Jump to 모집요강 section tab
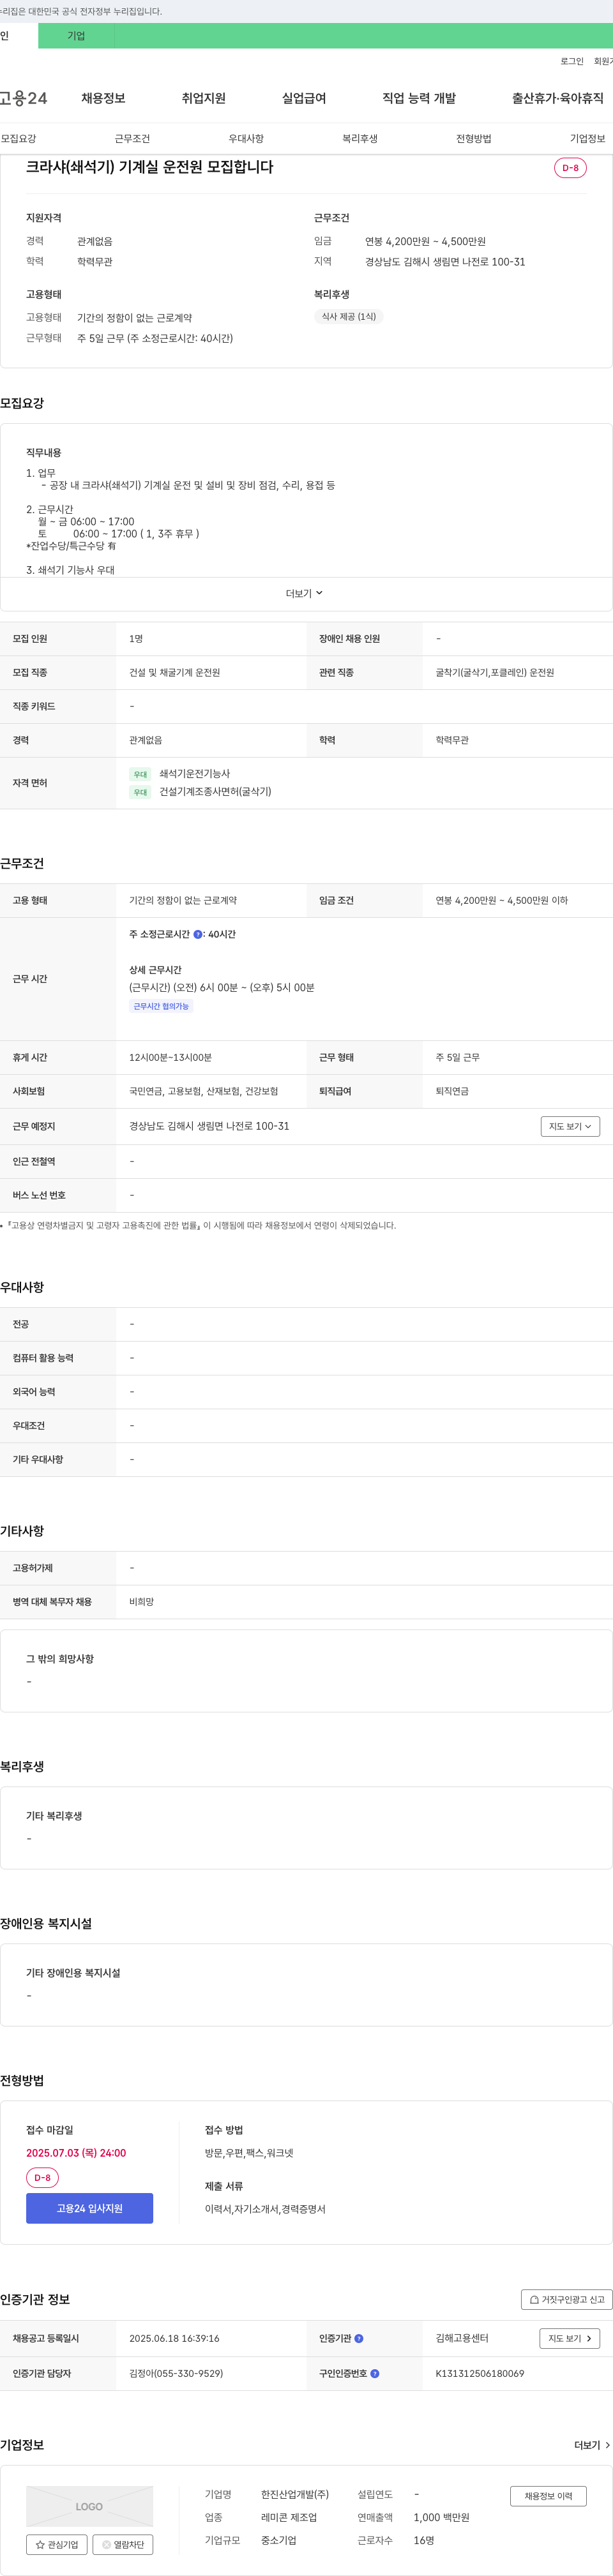Image resolution: width=613 pixels, height=2576 pixels. (x=18, y=139)
